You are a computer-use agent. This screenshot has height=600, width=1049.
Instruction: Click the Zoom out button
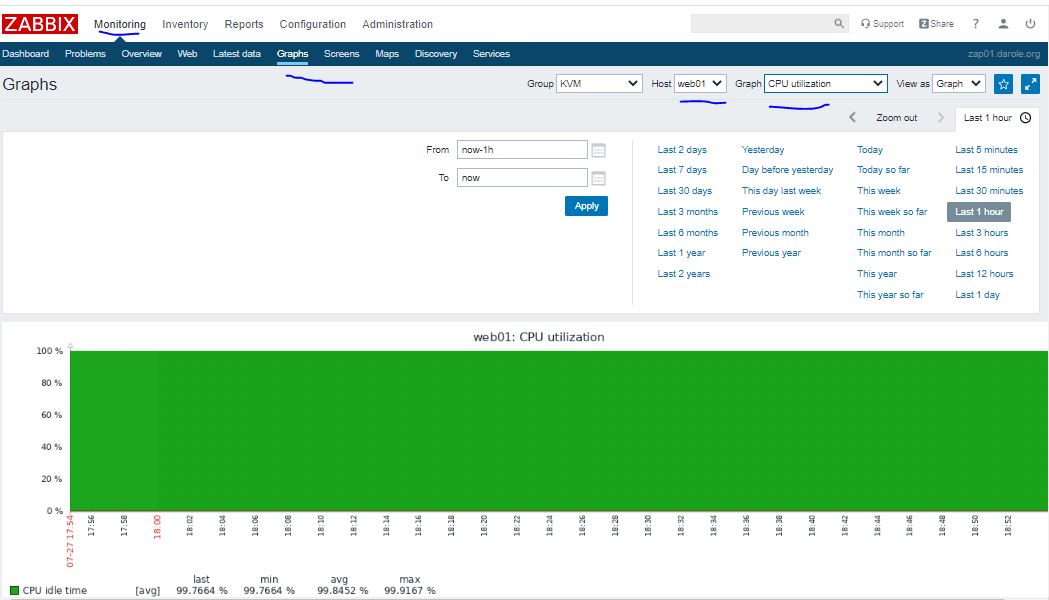click(896, 118)
